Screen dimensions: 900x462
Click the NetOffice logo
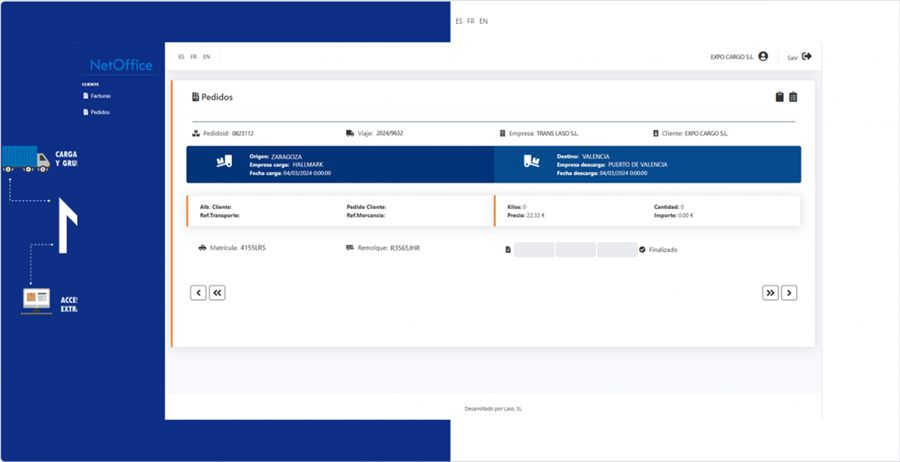tap(121, 65)
